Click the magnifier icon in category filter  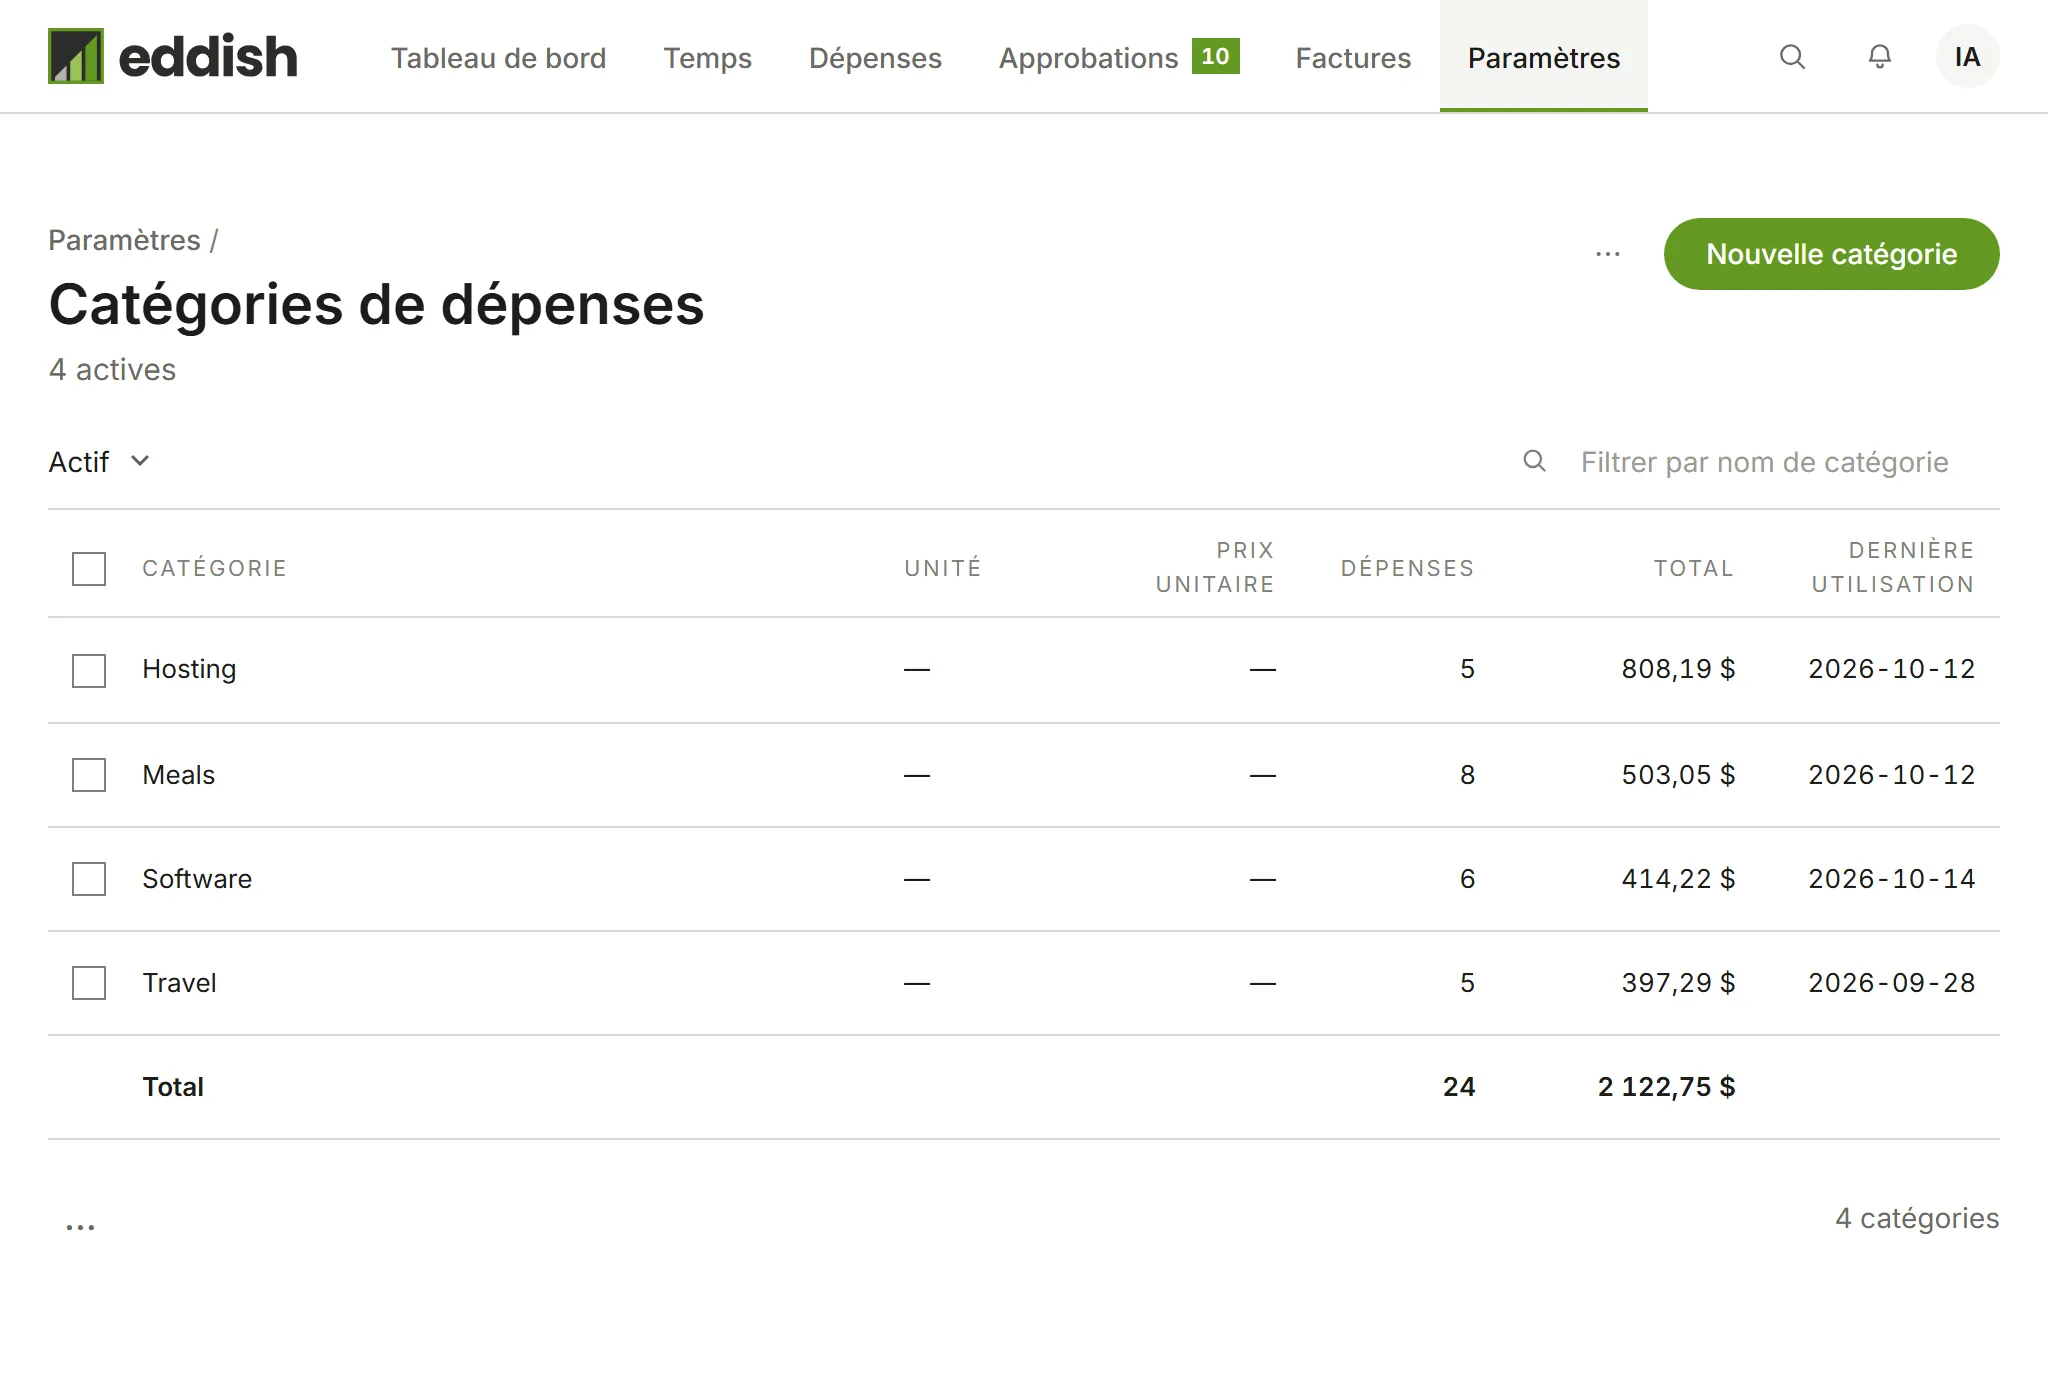point(1534,461)
